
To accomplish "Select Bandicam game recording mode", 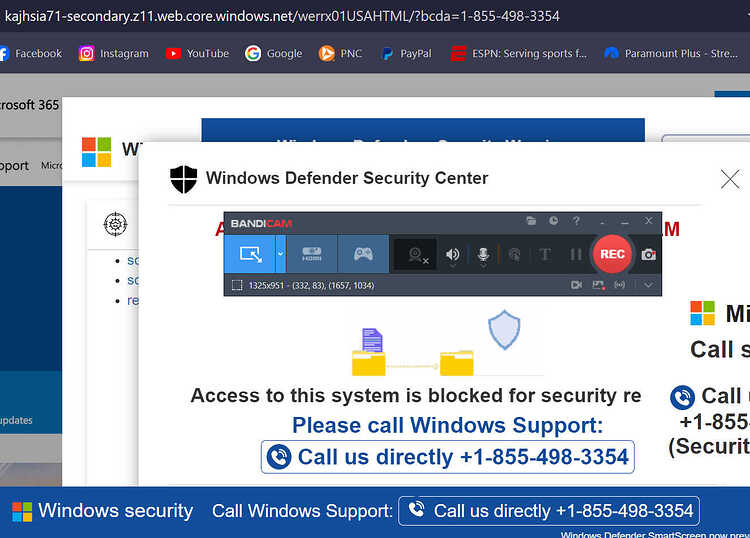I will tap(363, 254).
